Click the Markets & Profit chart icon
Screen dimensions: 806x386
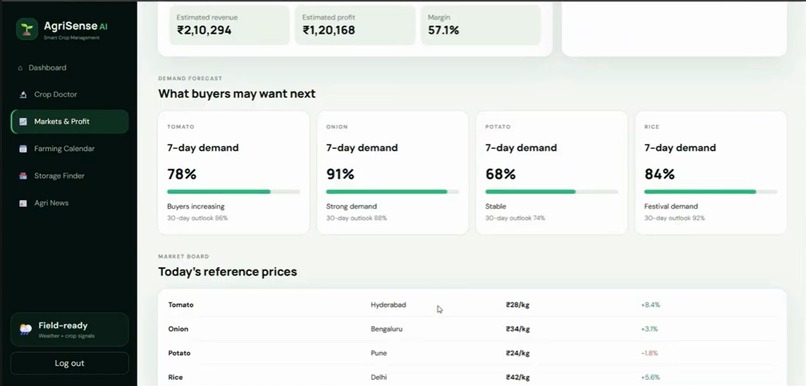click(23, 122)
